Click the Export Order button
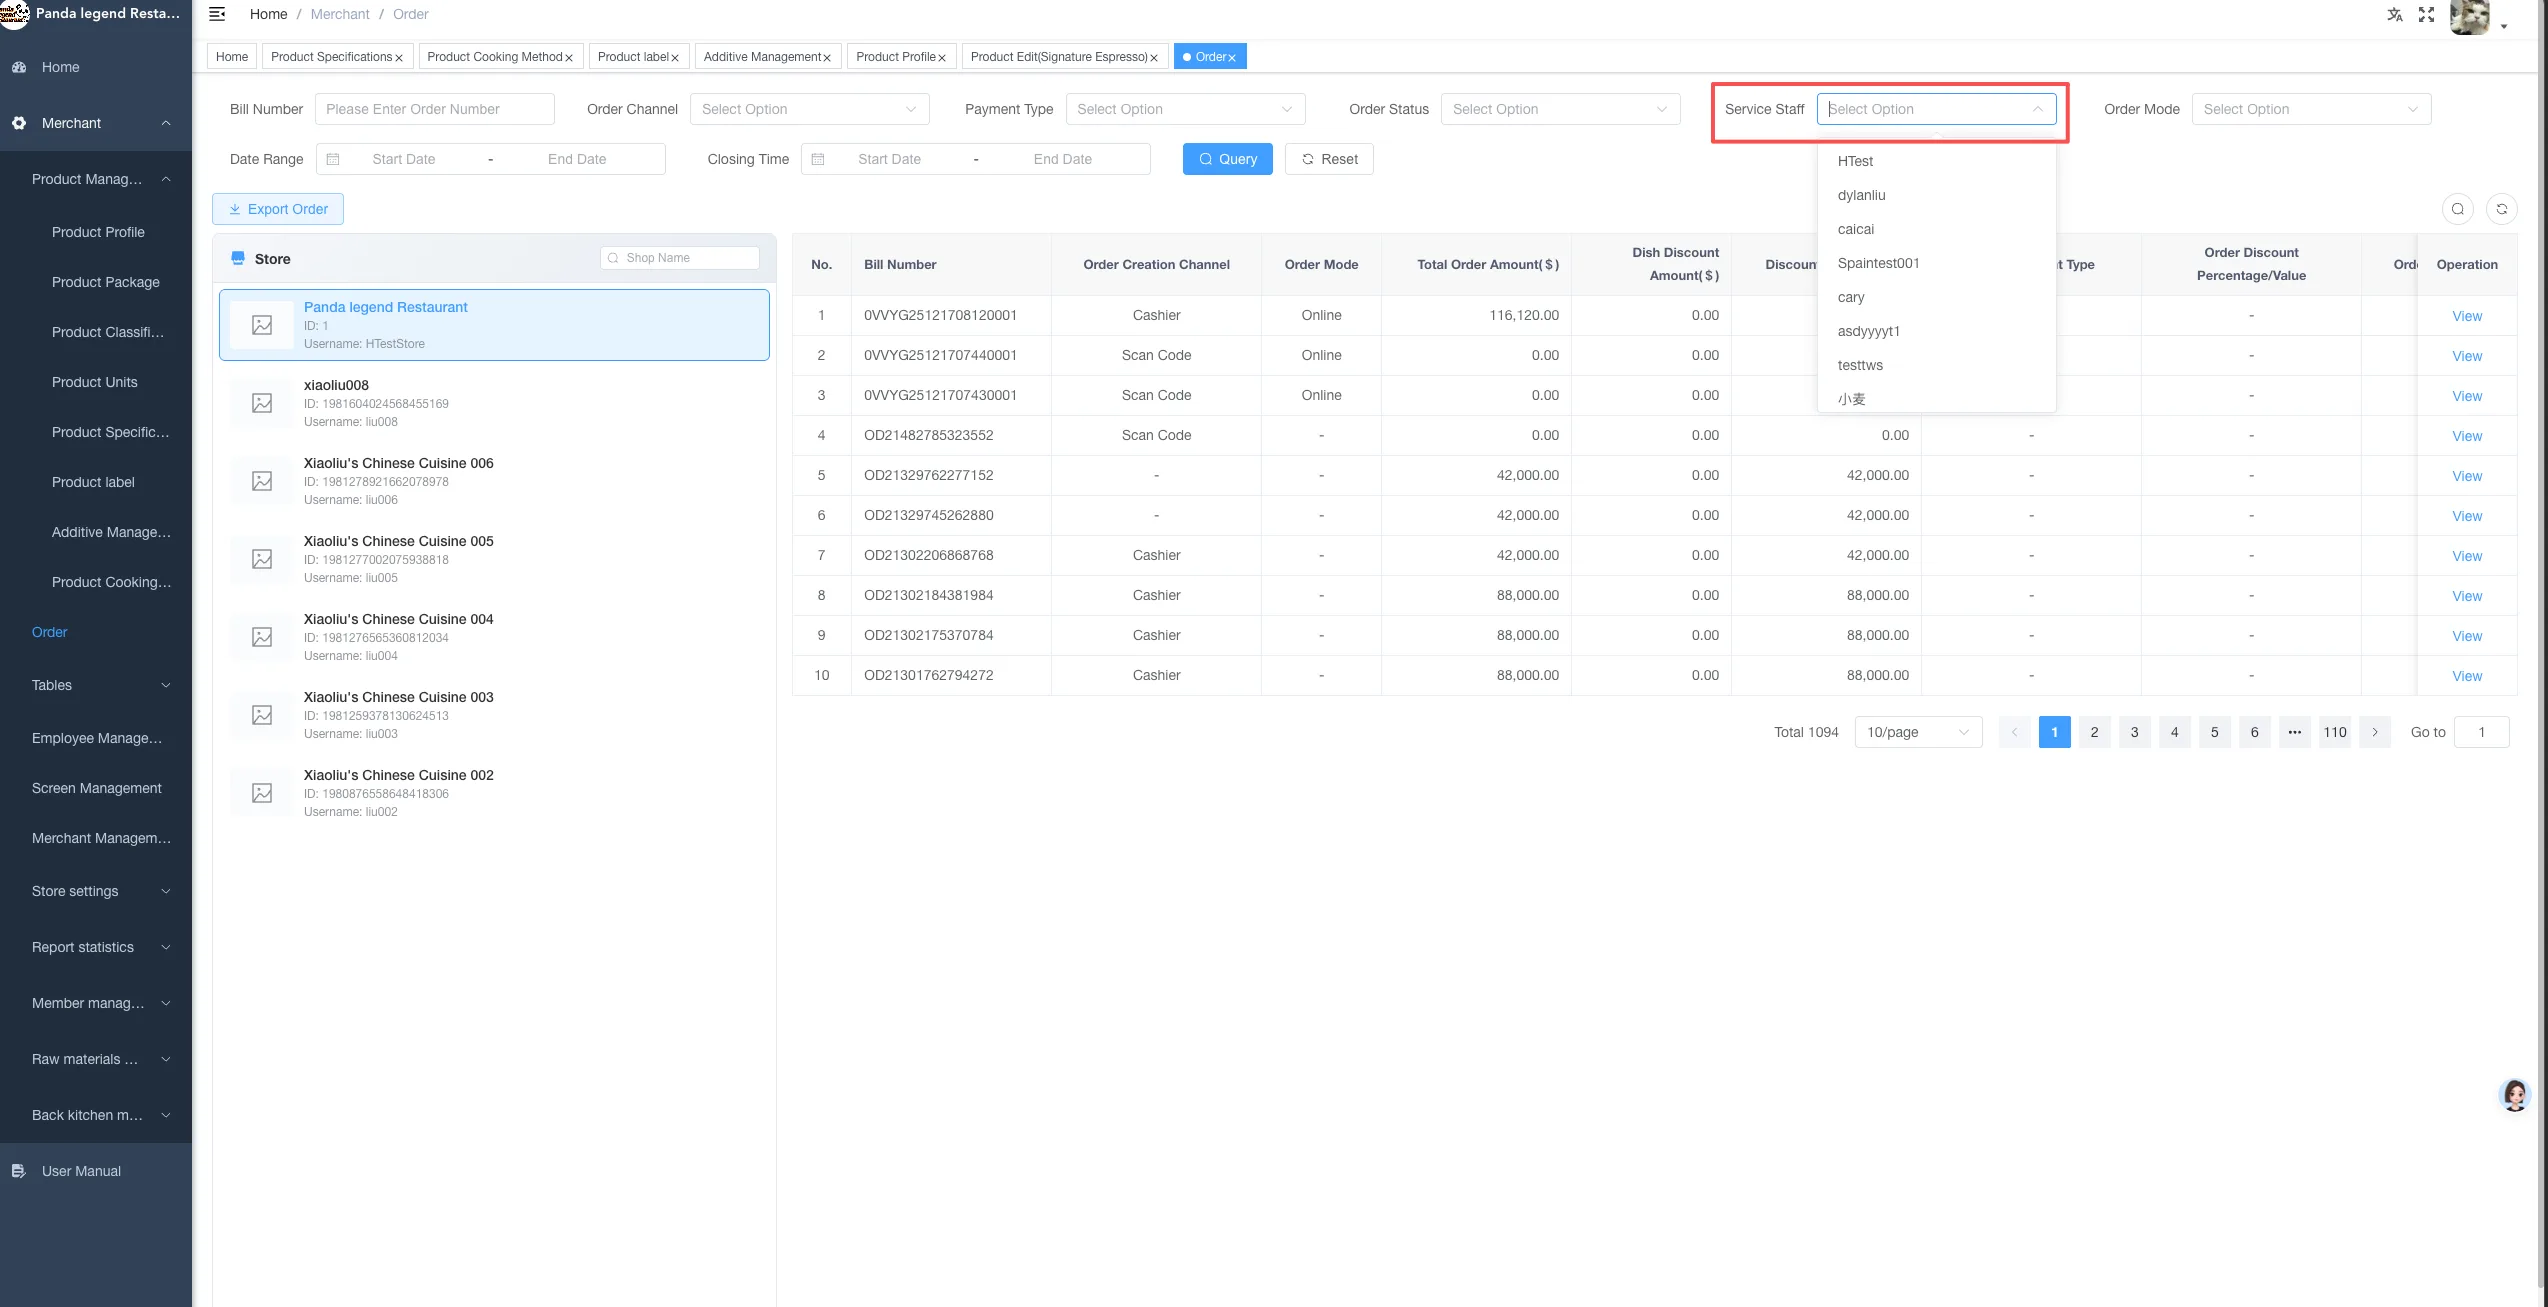The width and height of the screenshot is (2548, 1307). [278, 209]
